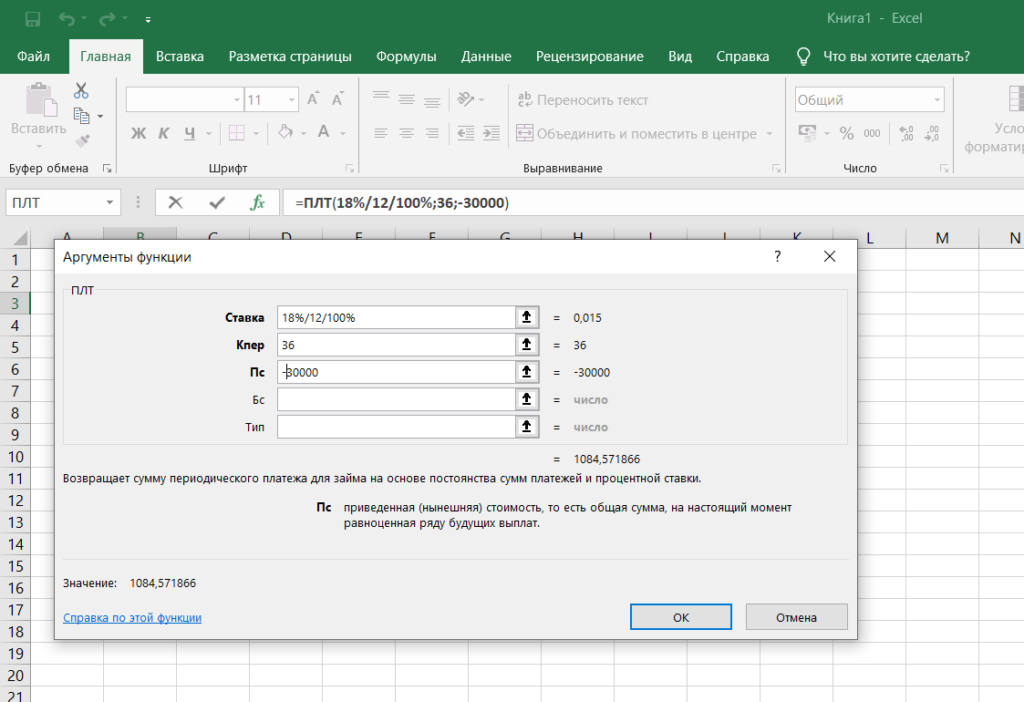Click the collapse dialog icon beside Тип field
Screen dimensions: 1024x702
[526, 427]
